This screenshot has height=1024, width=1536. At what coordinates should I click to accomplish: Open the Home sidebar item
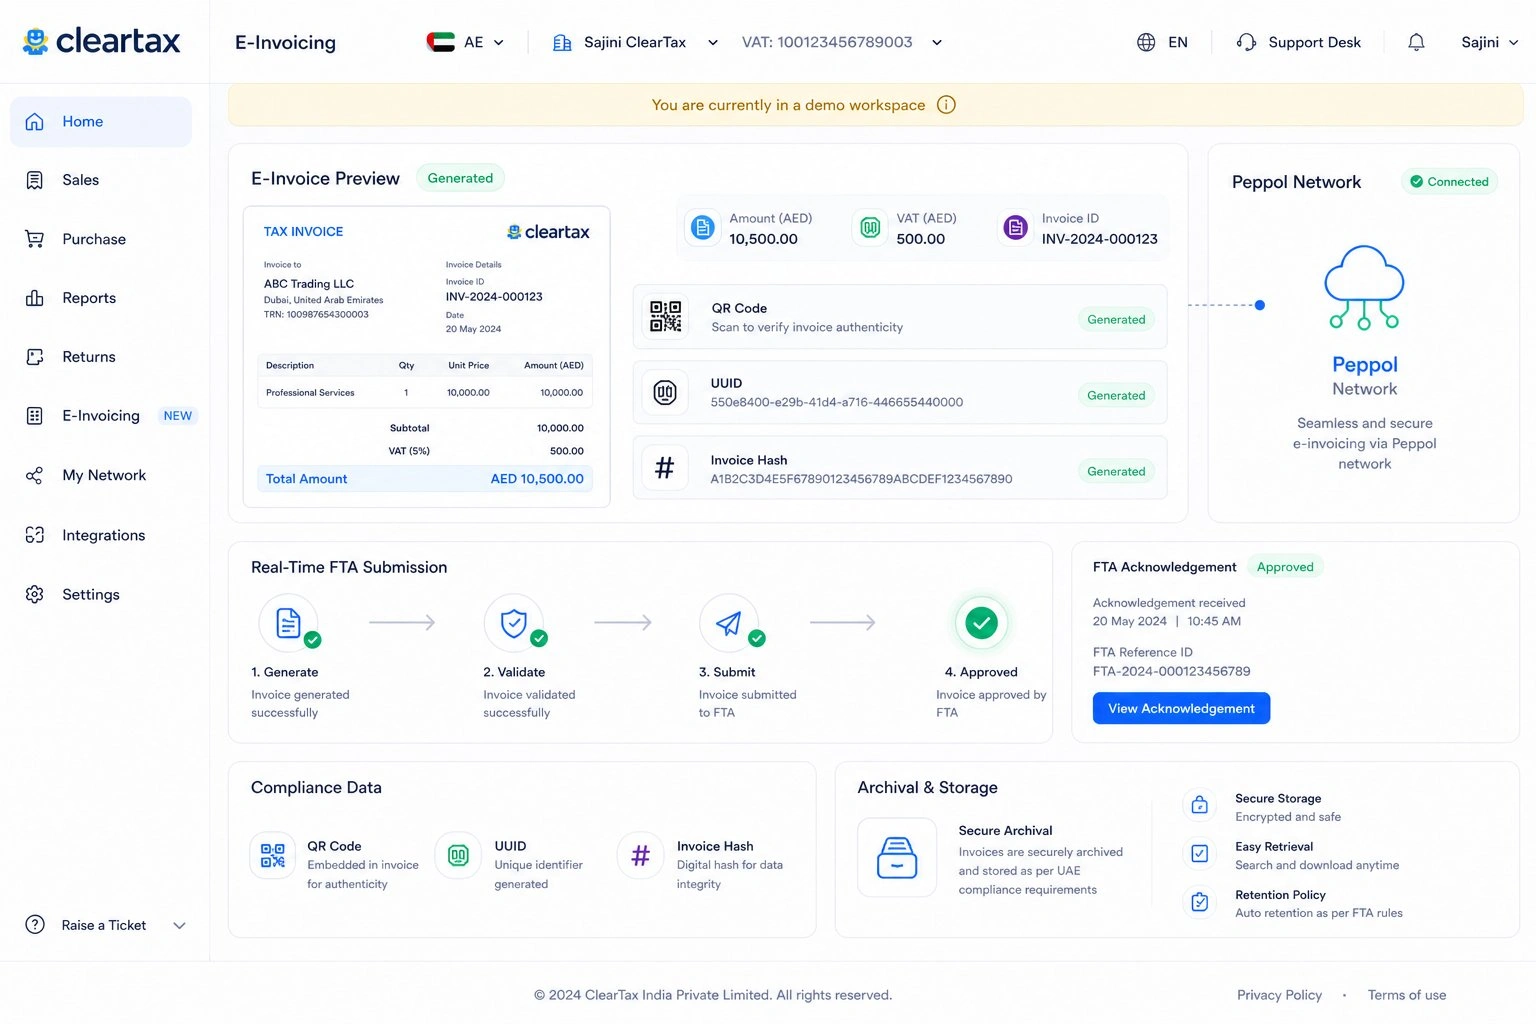pyautogui.click(x=100, y=122)
